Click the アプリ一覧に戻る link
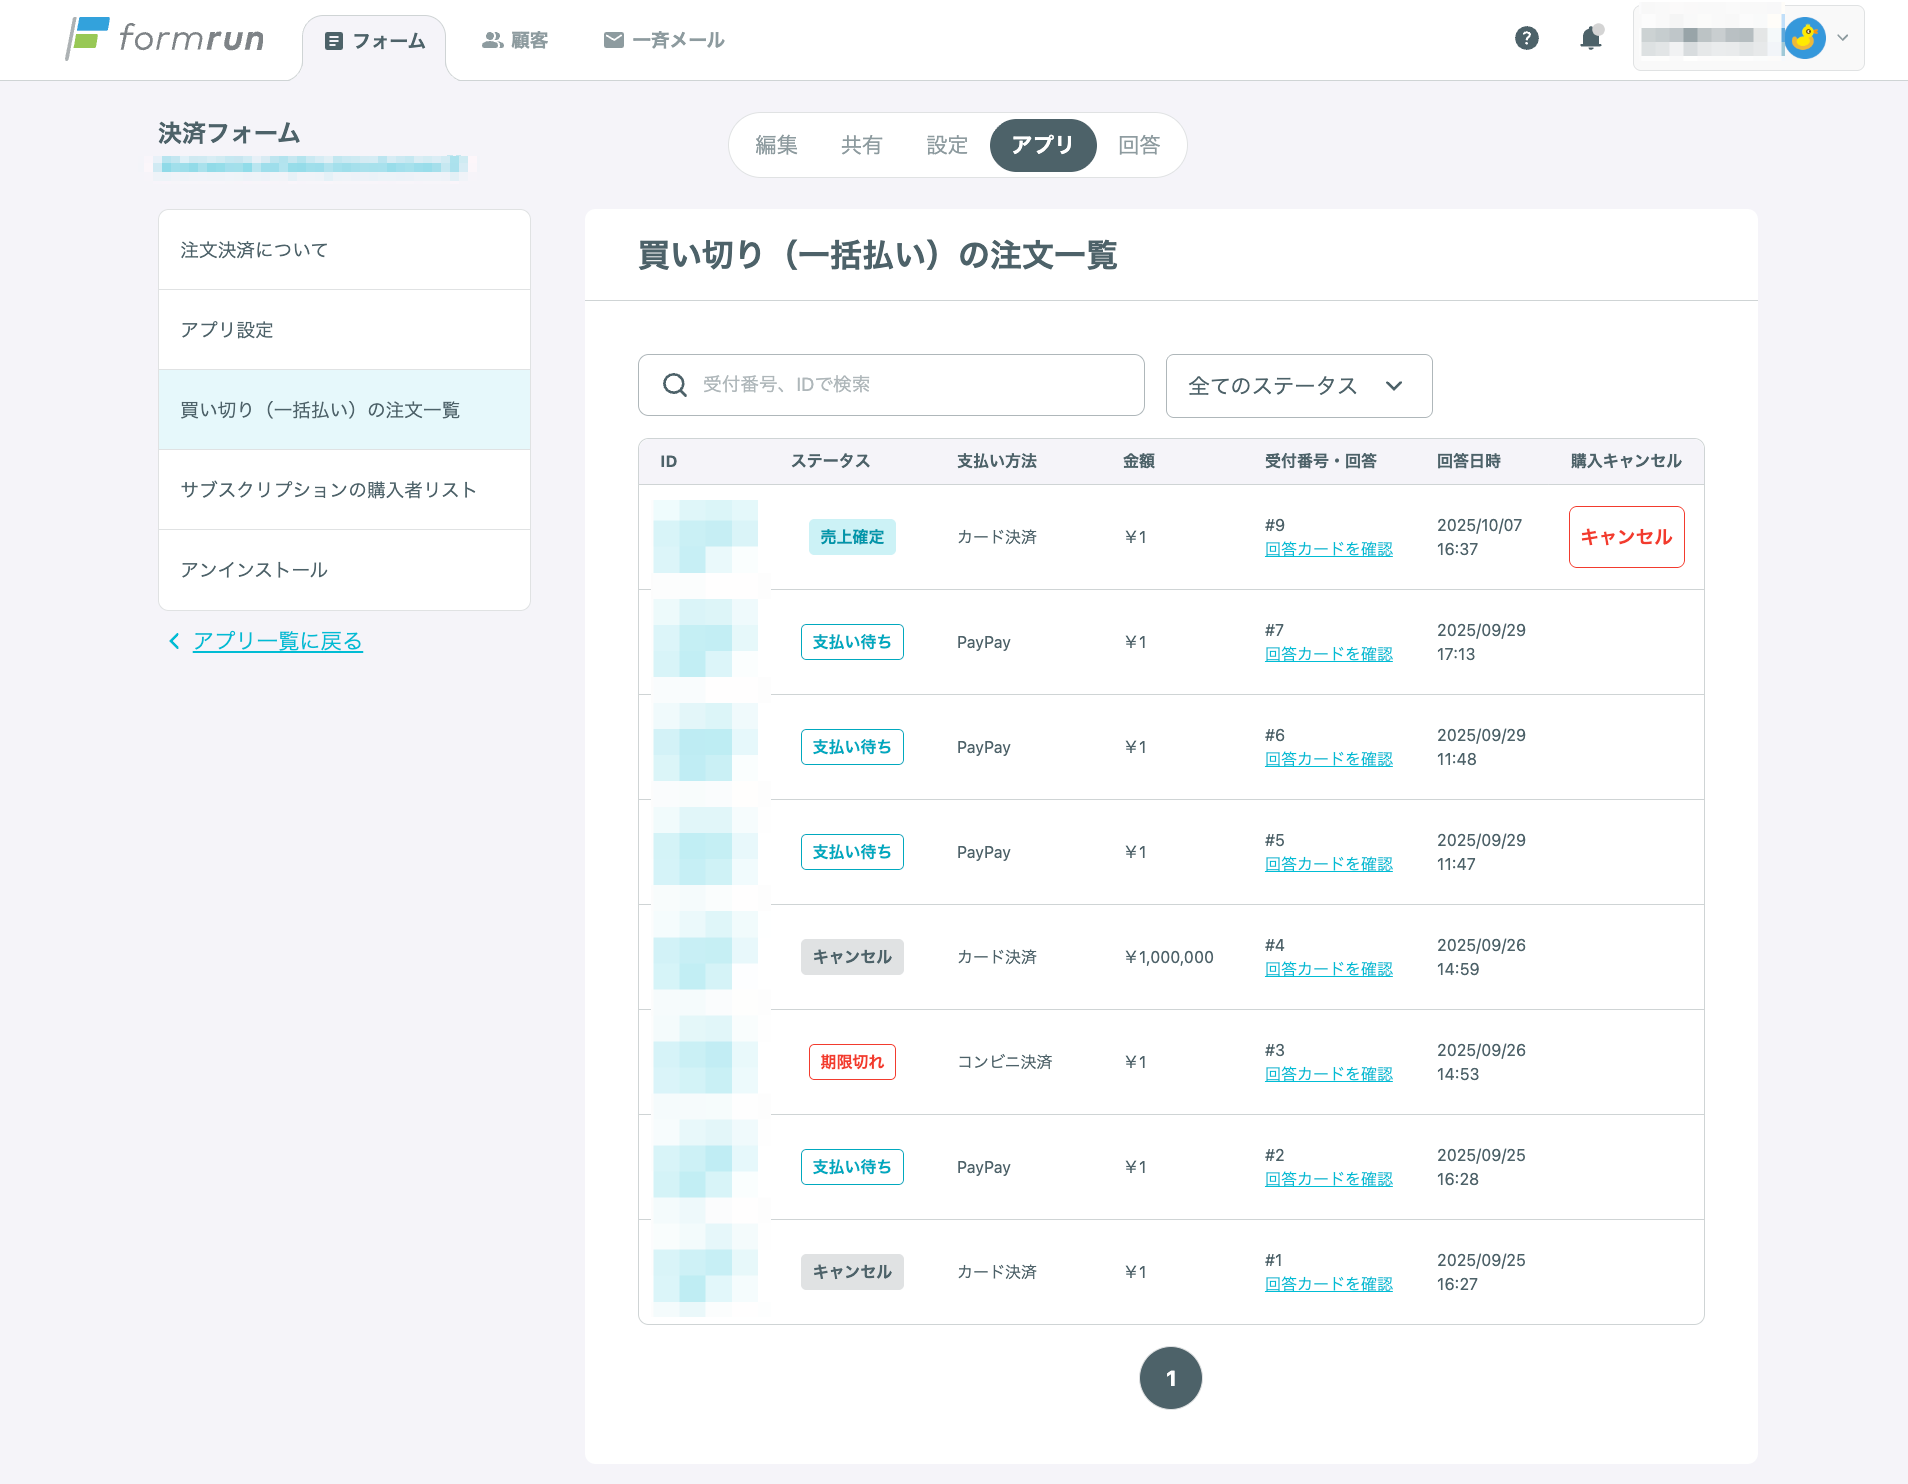Viewport: 1908px width, 1484px height. (277, 641)
